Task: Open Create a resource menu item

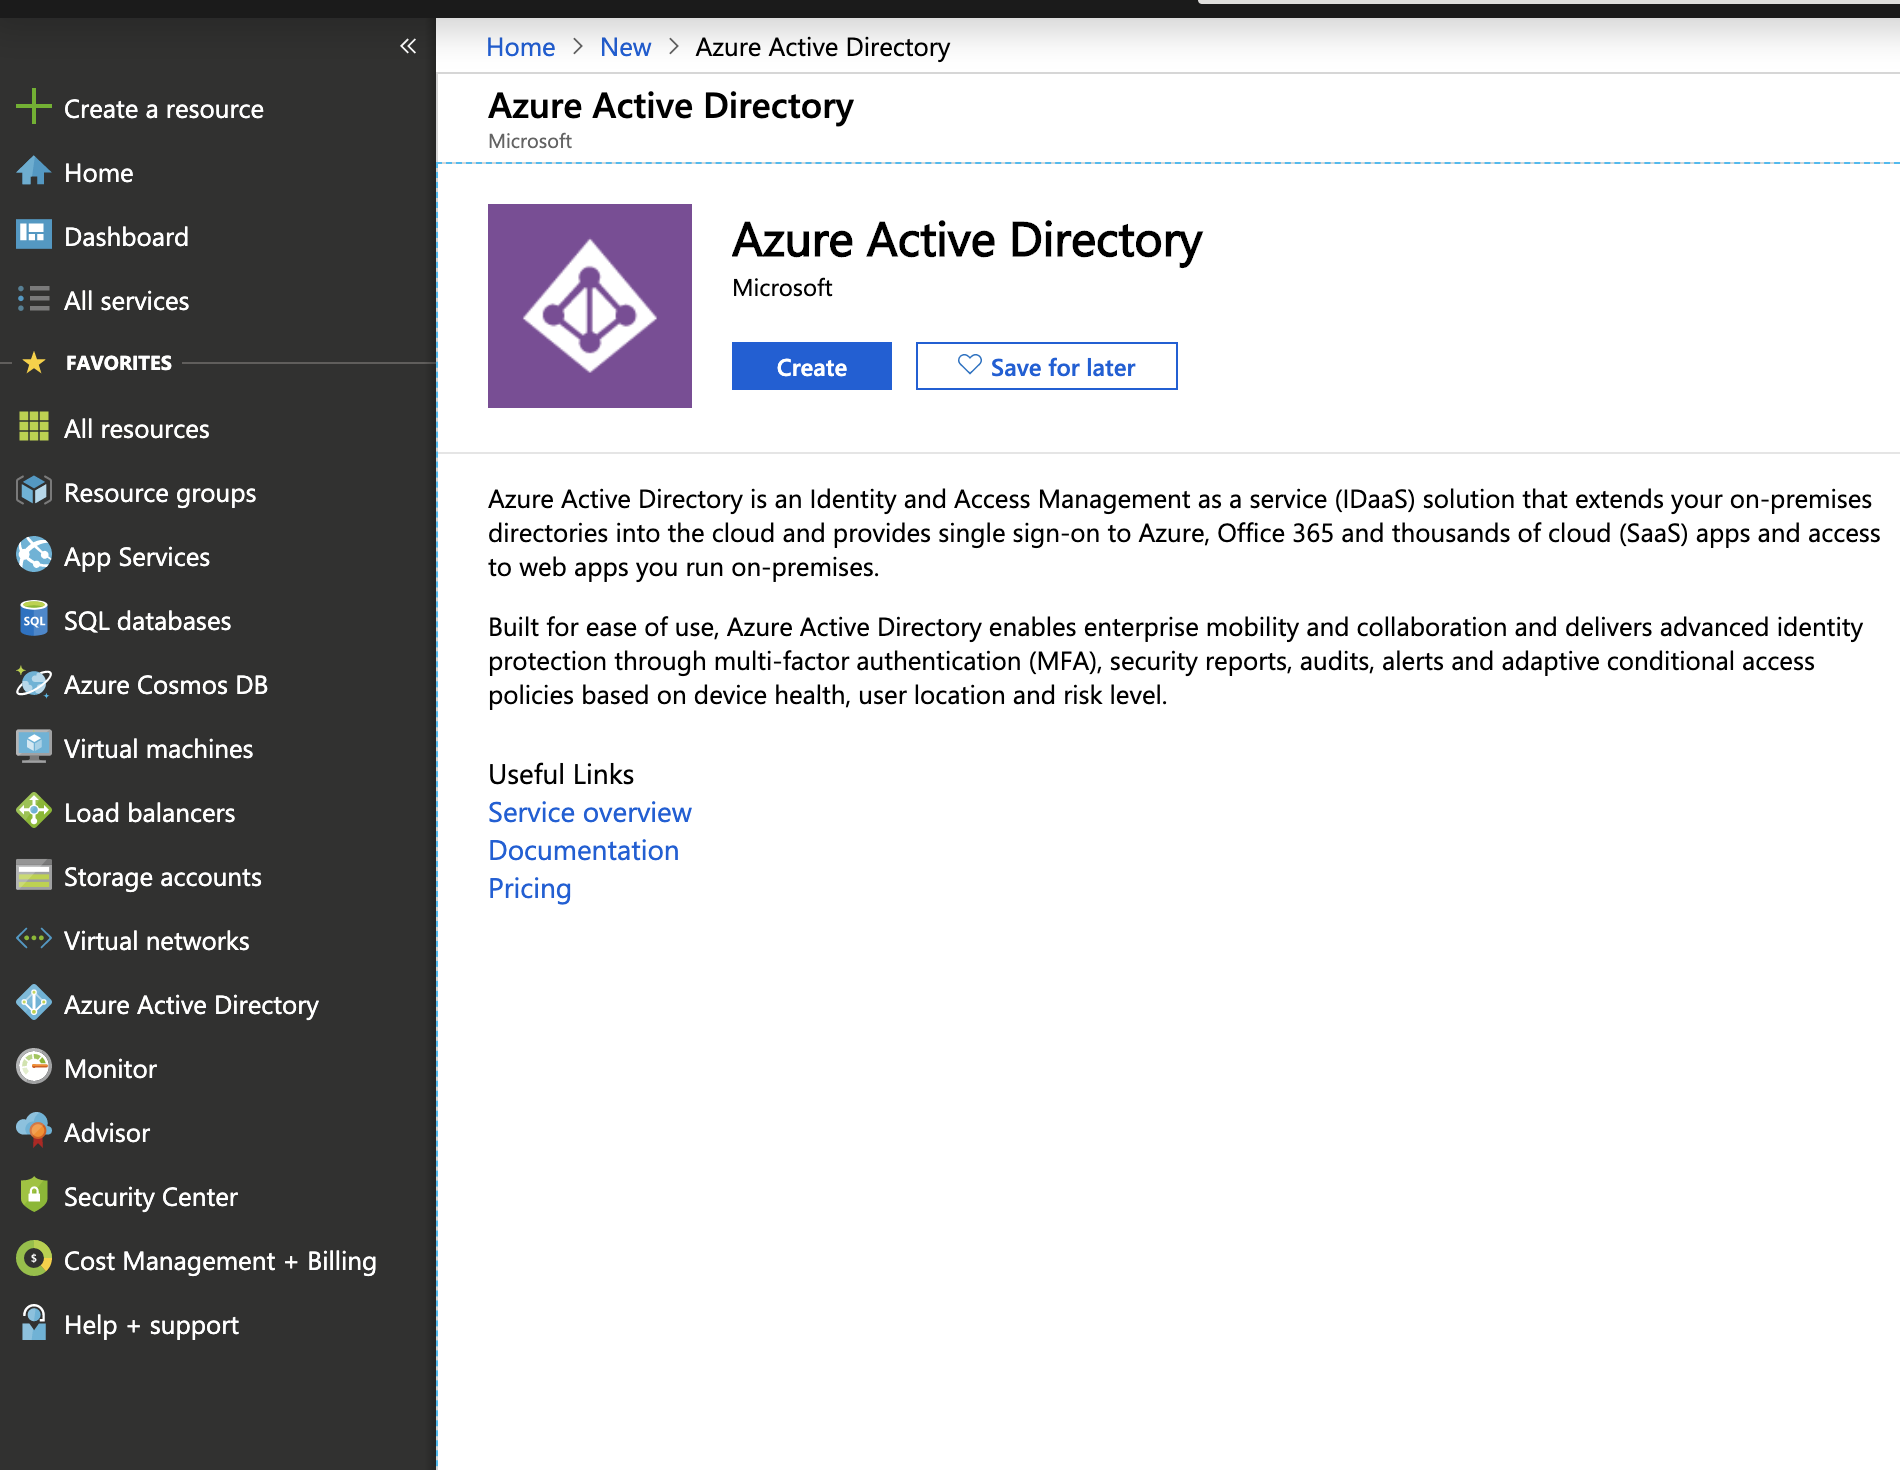Action: point(164,109)
